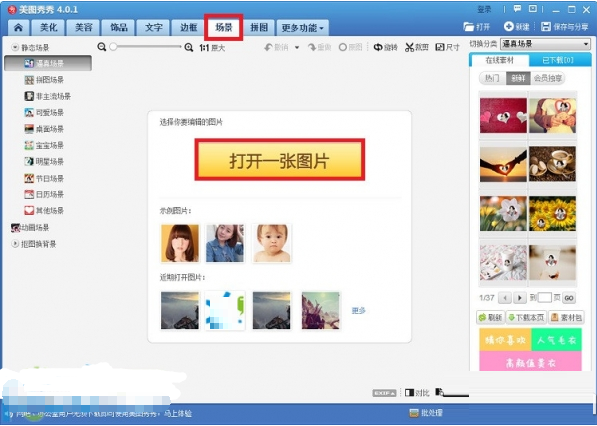Select 明星场景 in the scene list
This screenshot has height=426, width=597.
pyautogui.click(x=44, y=162)
